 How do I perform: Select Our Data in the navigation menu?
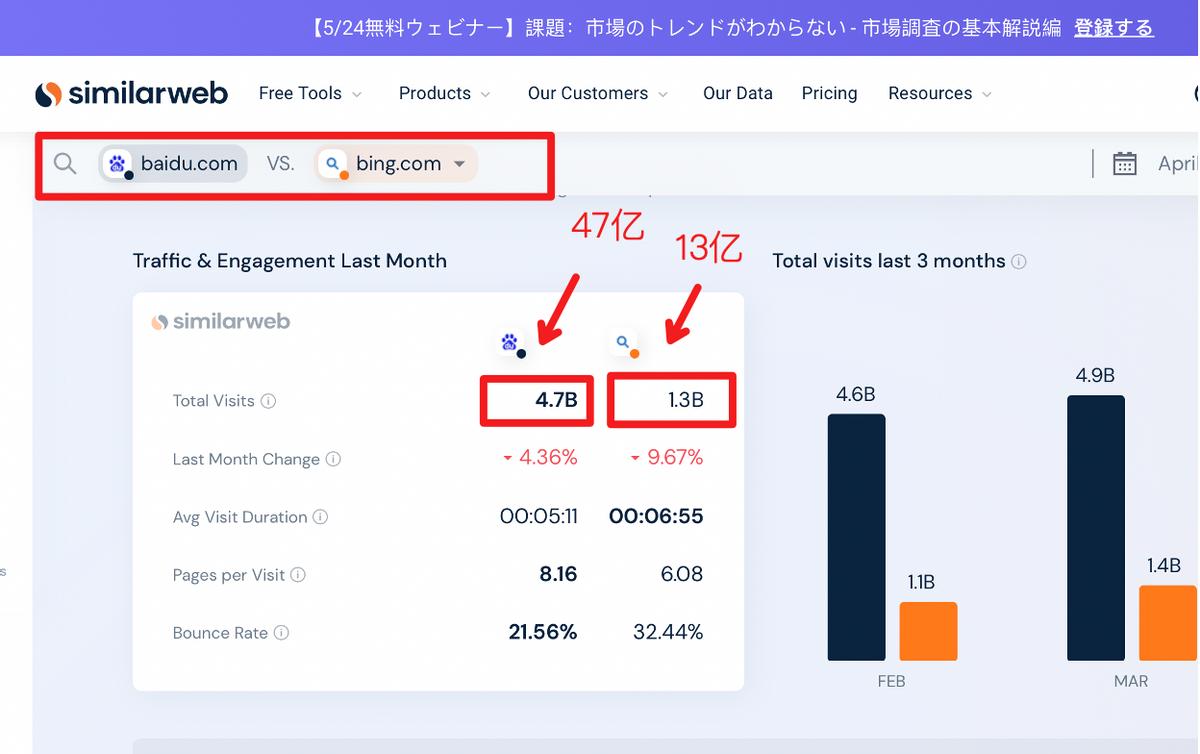738,93
